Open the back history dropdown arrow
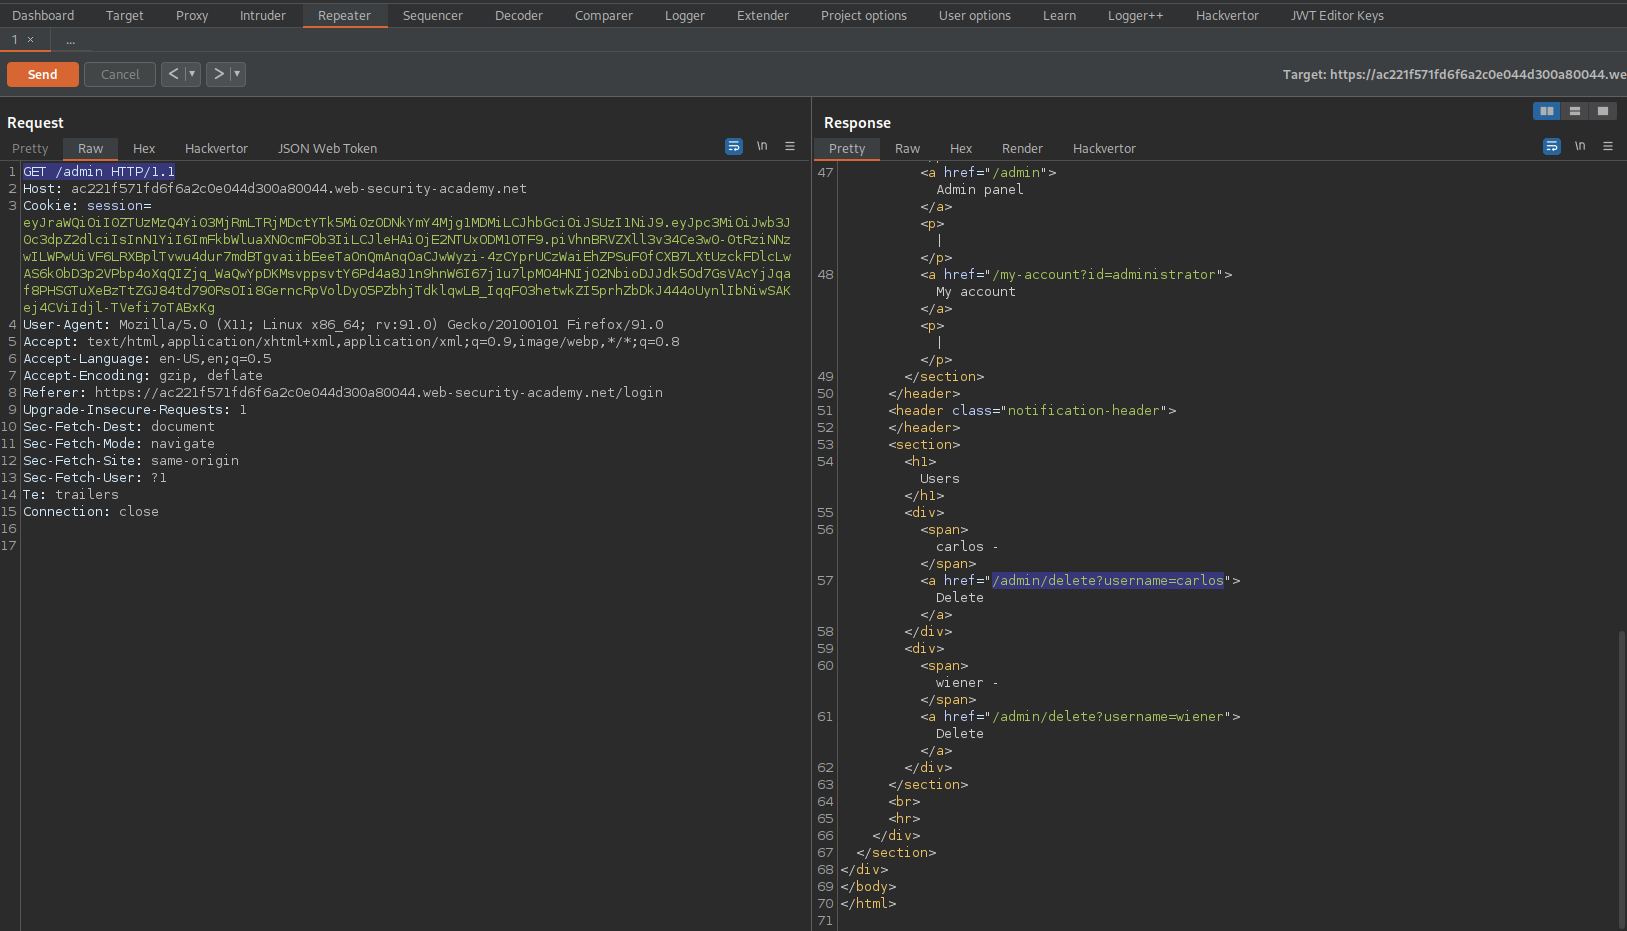The height and width of the screenshot is (931, 1627). point(192,74)
